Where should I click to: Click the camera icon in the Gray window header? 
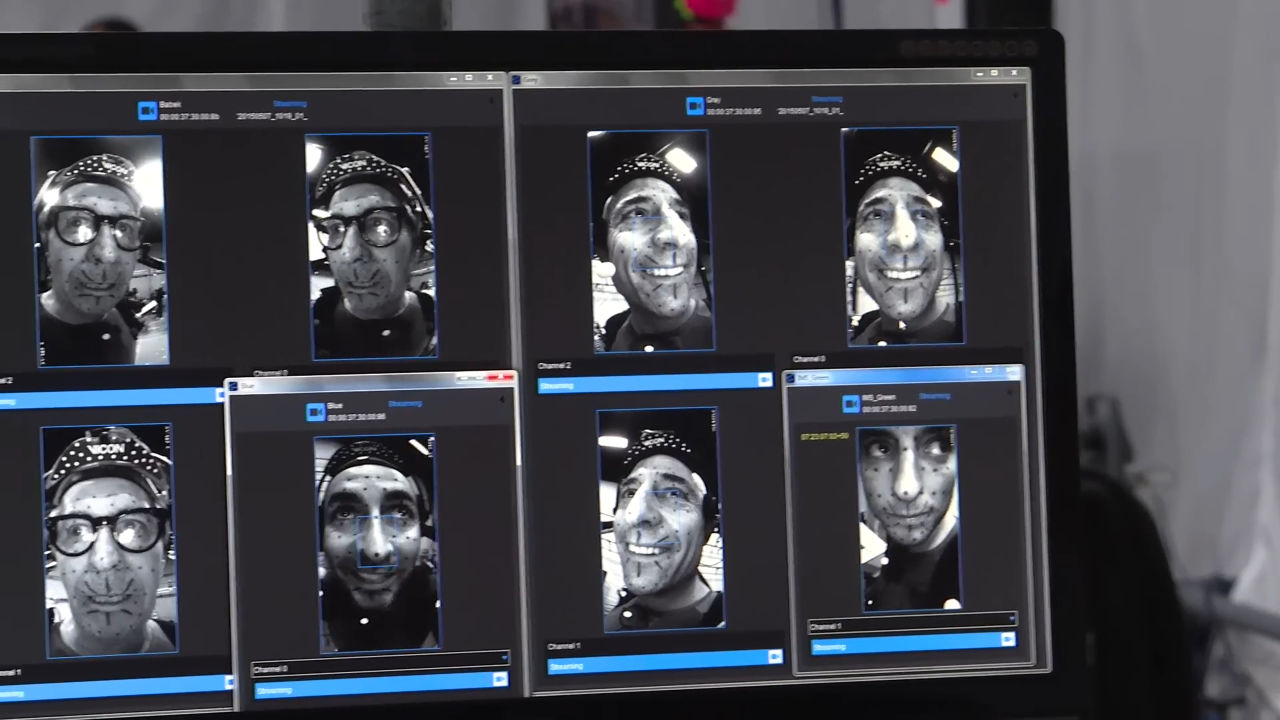(695, 105)
